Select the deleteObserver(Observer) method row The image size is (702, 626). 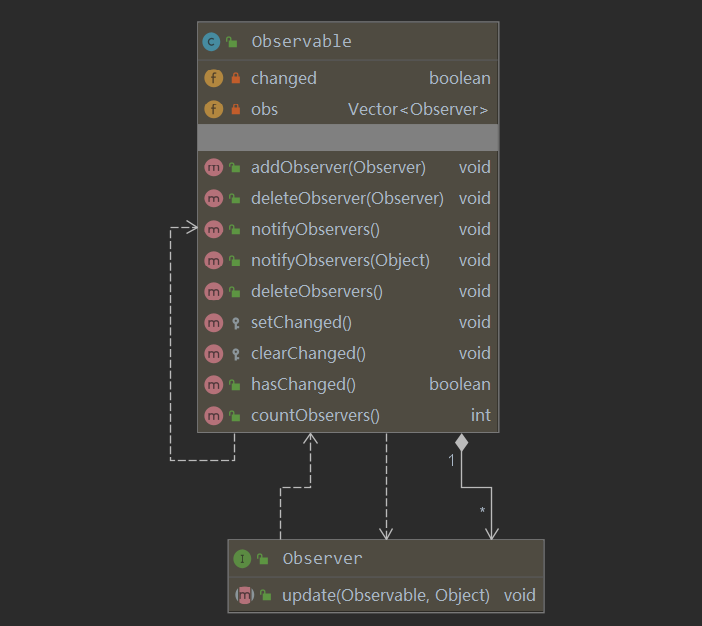[x=347, y=198]
